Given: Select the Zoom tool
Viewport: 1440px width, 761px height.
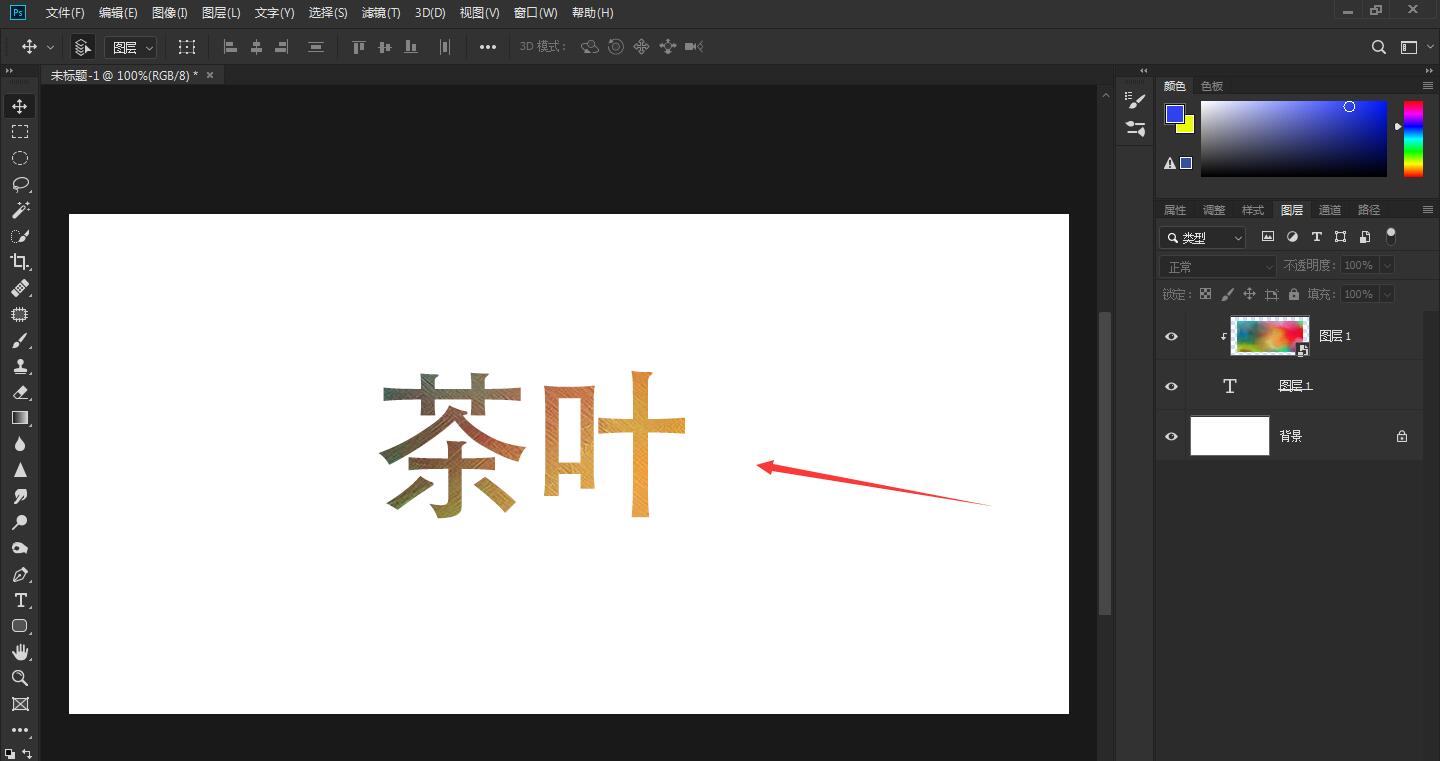Looking at the screenshot, I should click(20, 678).
